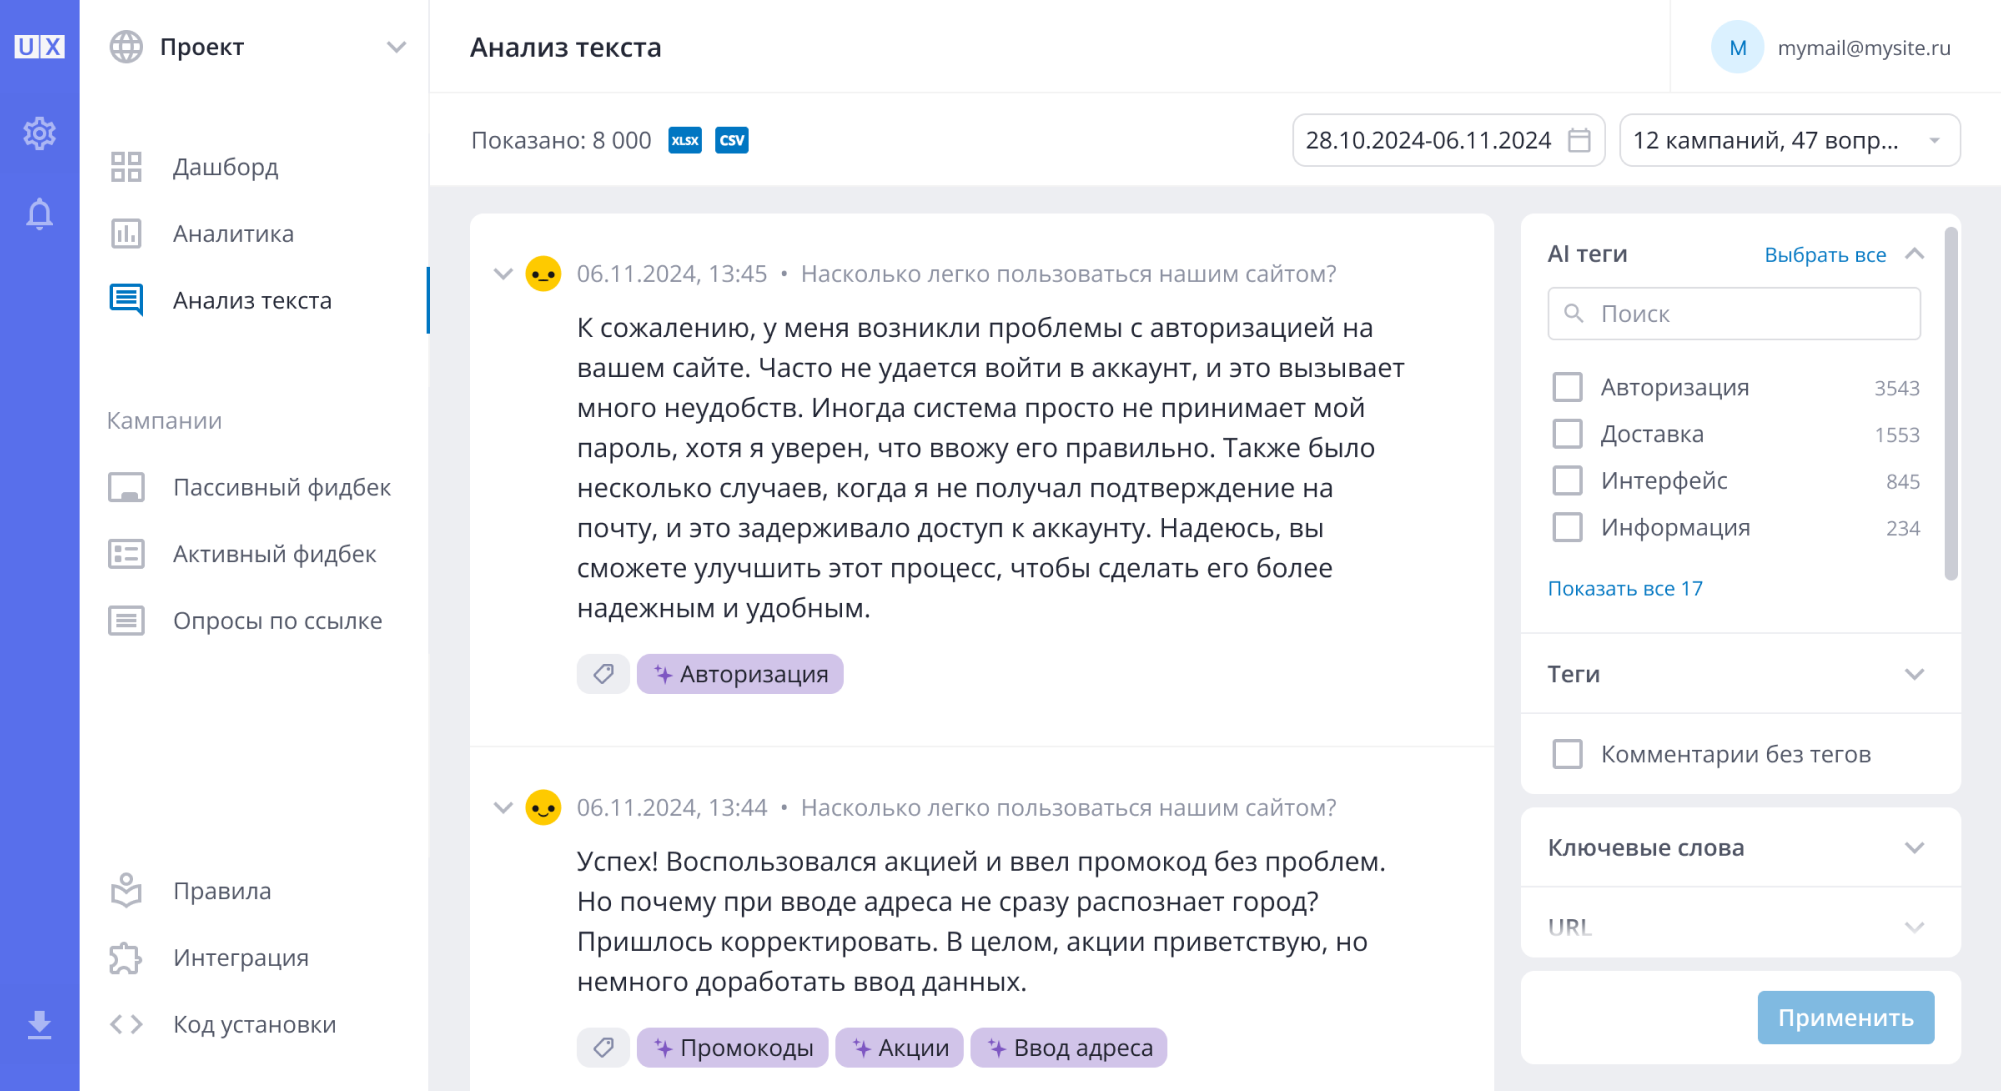
Task: Tick the Комментарии без тегов checkbox
Action: click(x=1567, y=754)
